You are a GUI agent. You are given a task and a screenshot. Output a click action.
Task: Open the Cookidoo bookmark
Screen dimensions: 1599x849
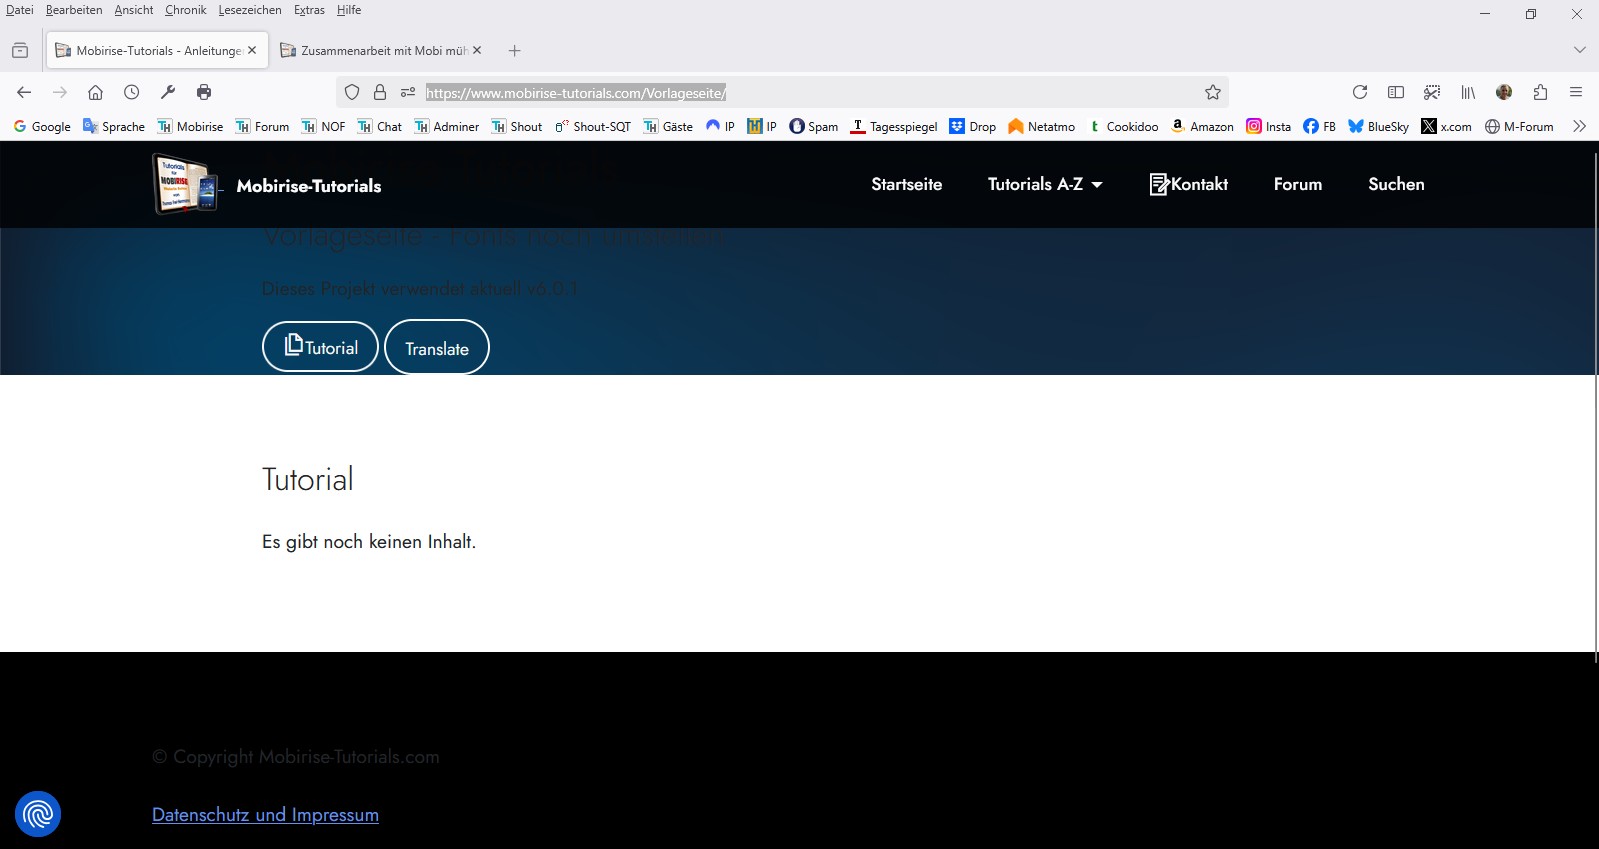pyautogui.click(x=1123, y=126)
